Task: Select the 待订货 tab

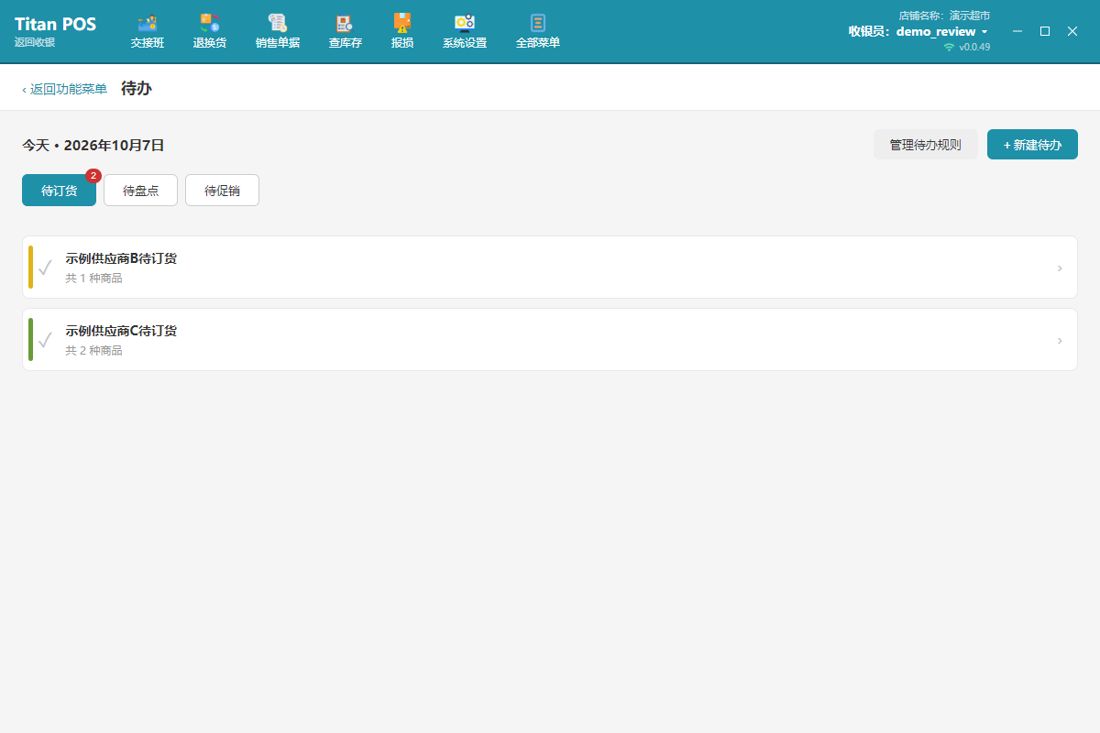Action: tap(59, 190)
